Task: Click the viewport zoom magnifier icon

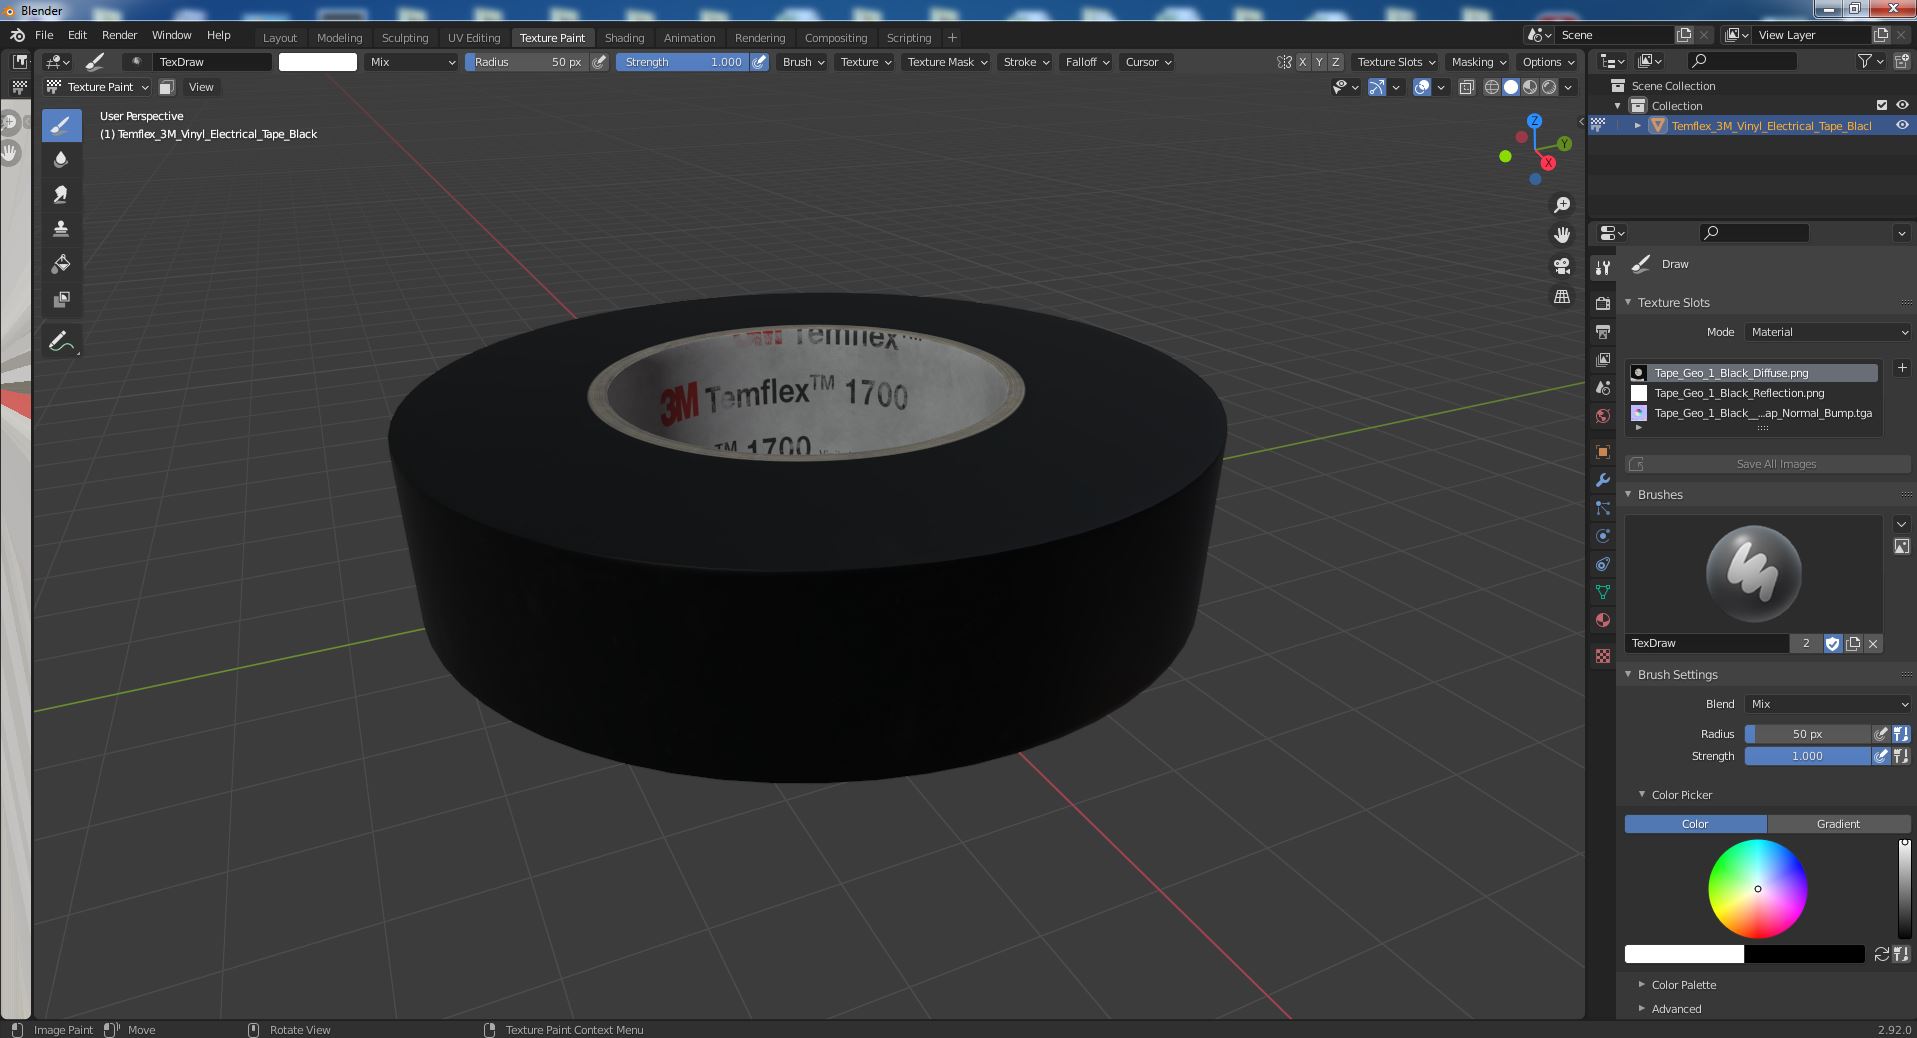Action: tap(1561, 205)
